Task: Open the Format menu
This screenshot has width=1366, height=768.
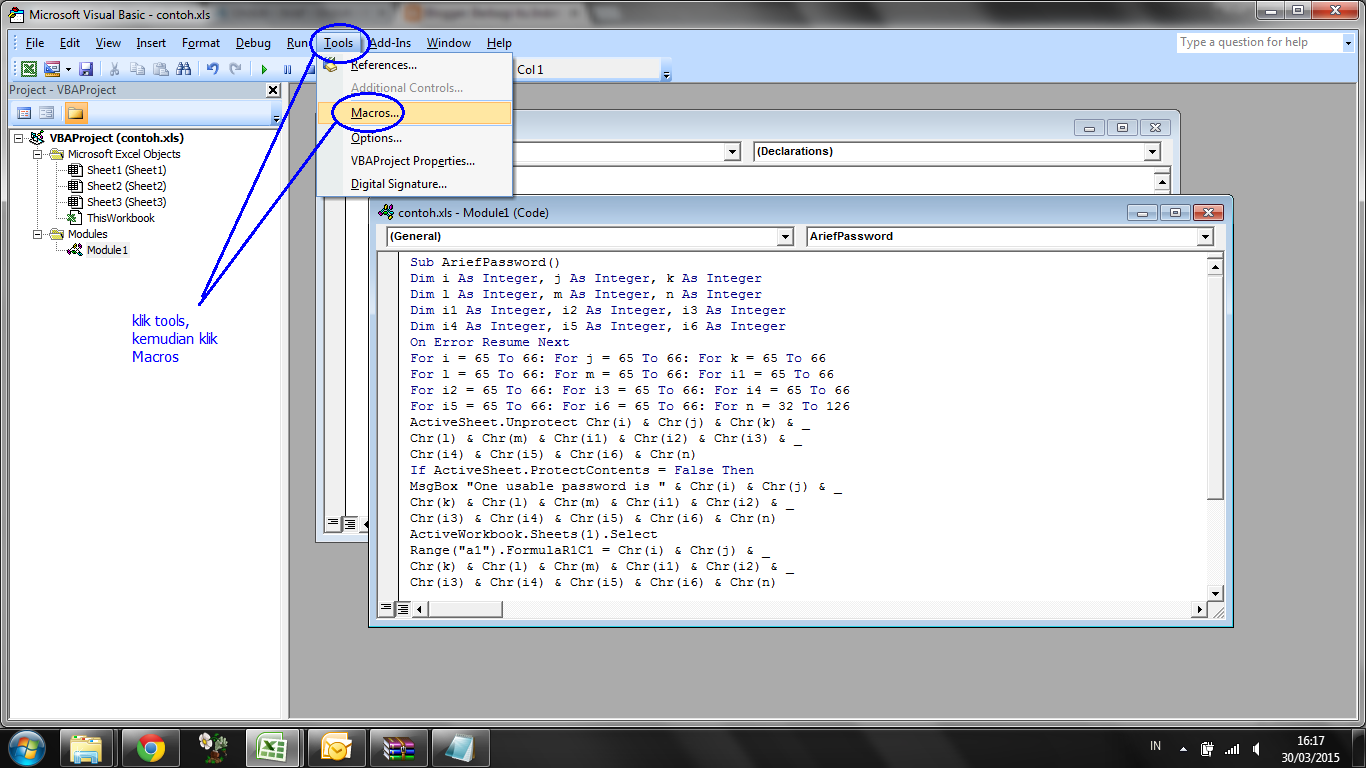Action: (201, 43)
